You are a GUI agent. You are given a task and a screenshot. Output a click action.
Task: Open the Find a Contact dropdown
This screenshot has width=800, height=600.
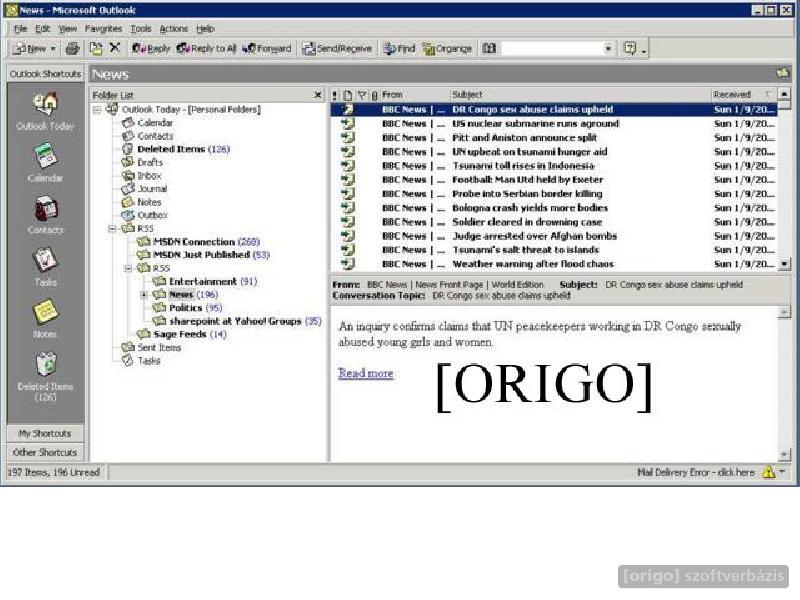click(x=608, y=48)
